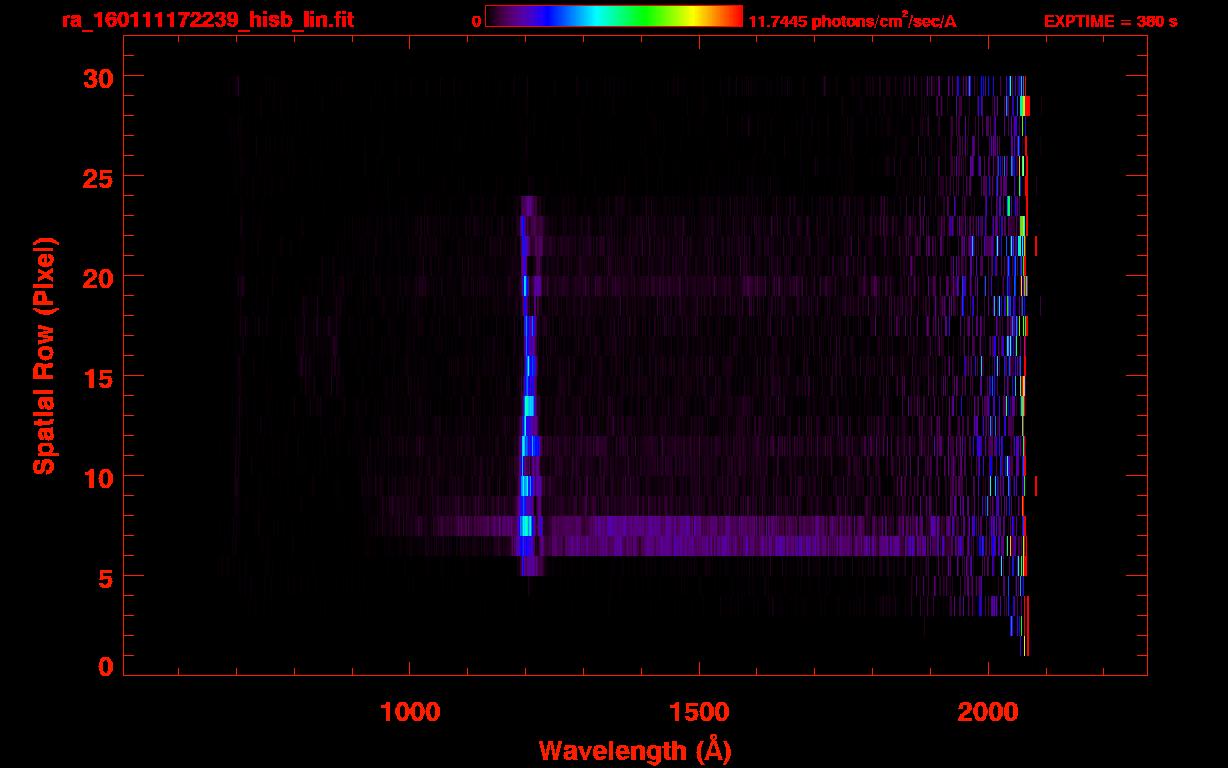Click the x-axis tick label 1500
Viewport: 1228px width, 768px height.
(x=698, y=712)
